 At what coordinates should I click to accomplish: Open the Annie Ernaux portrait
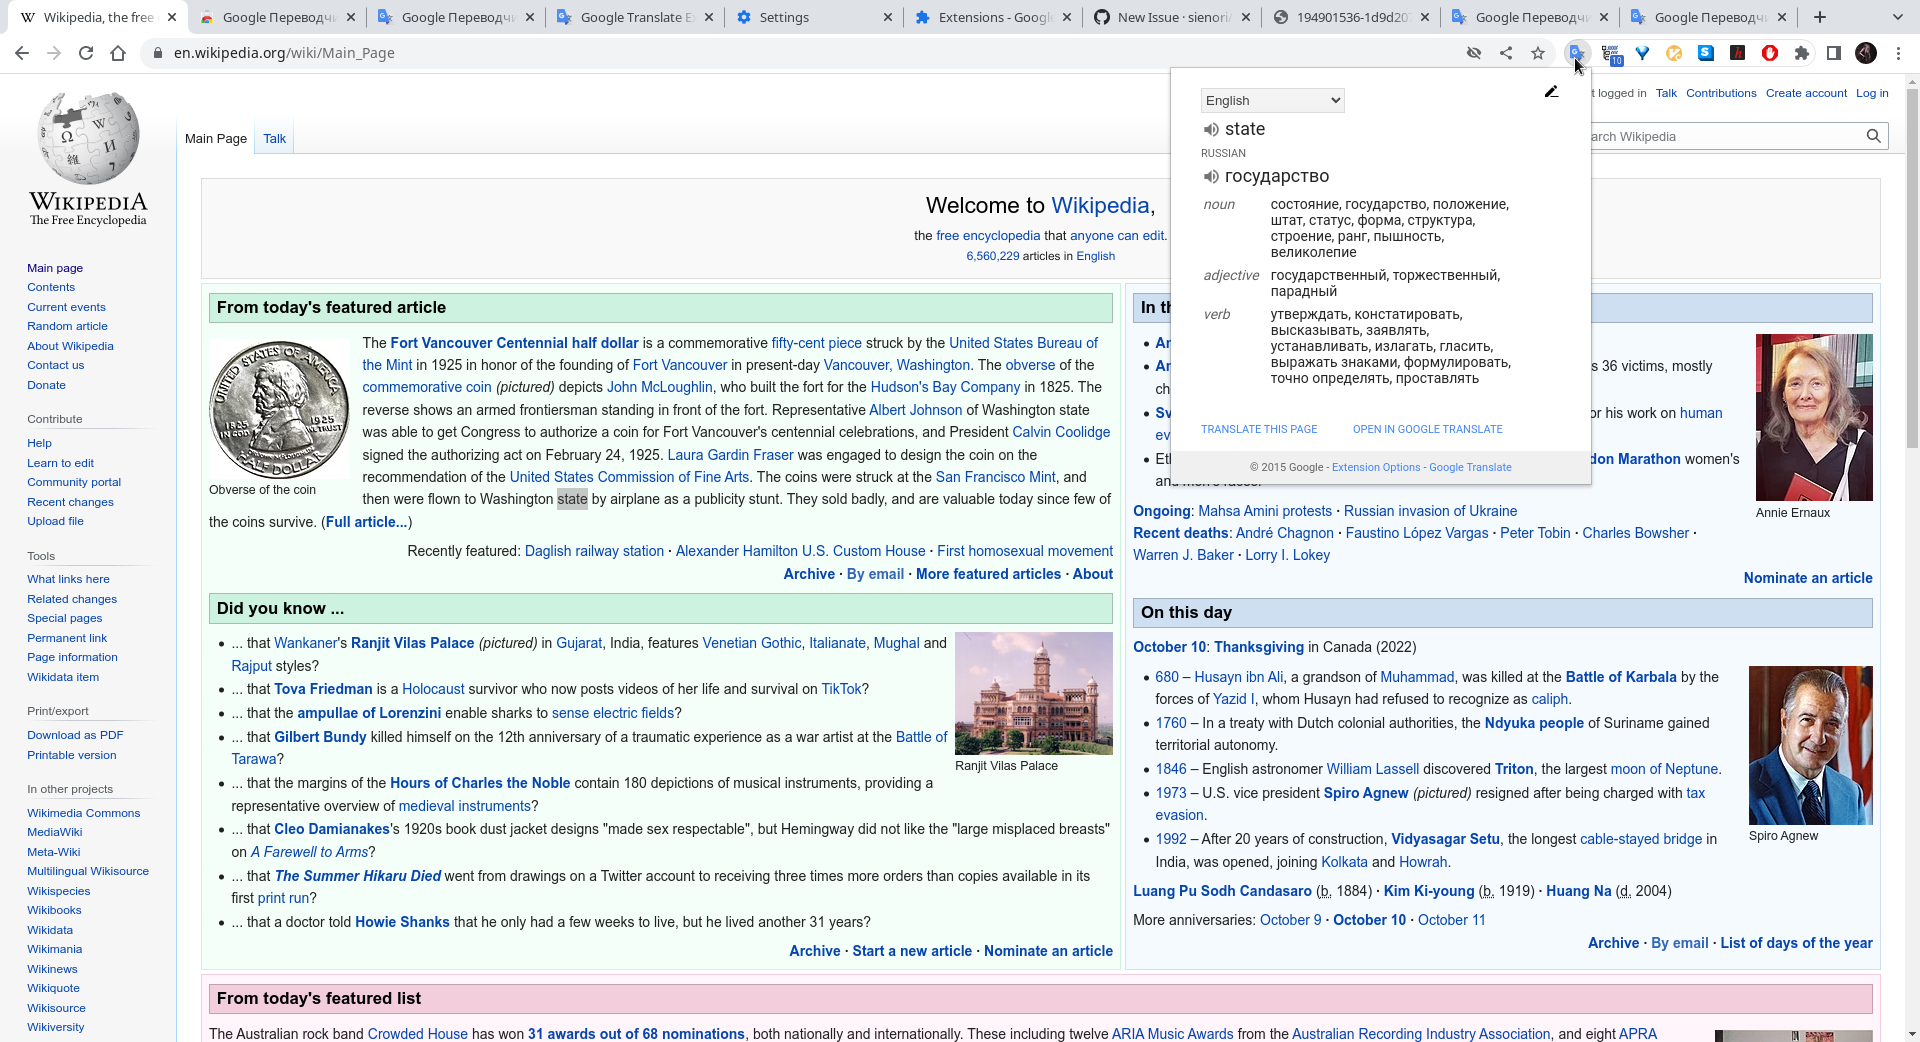[x=1814, y=417]
